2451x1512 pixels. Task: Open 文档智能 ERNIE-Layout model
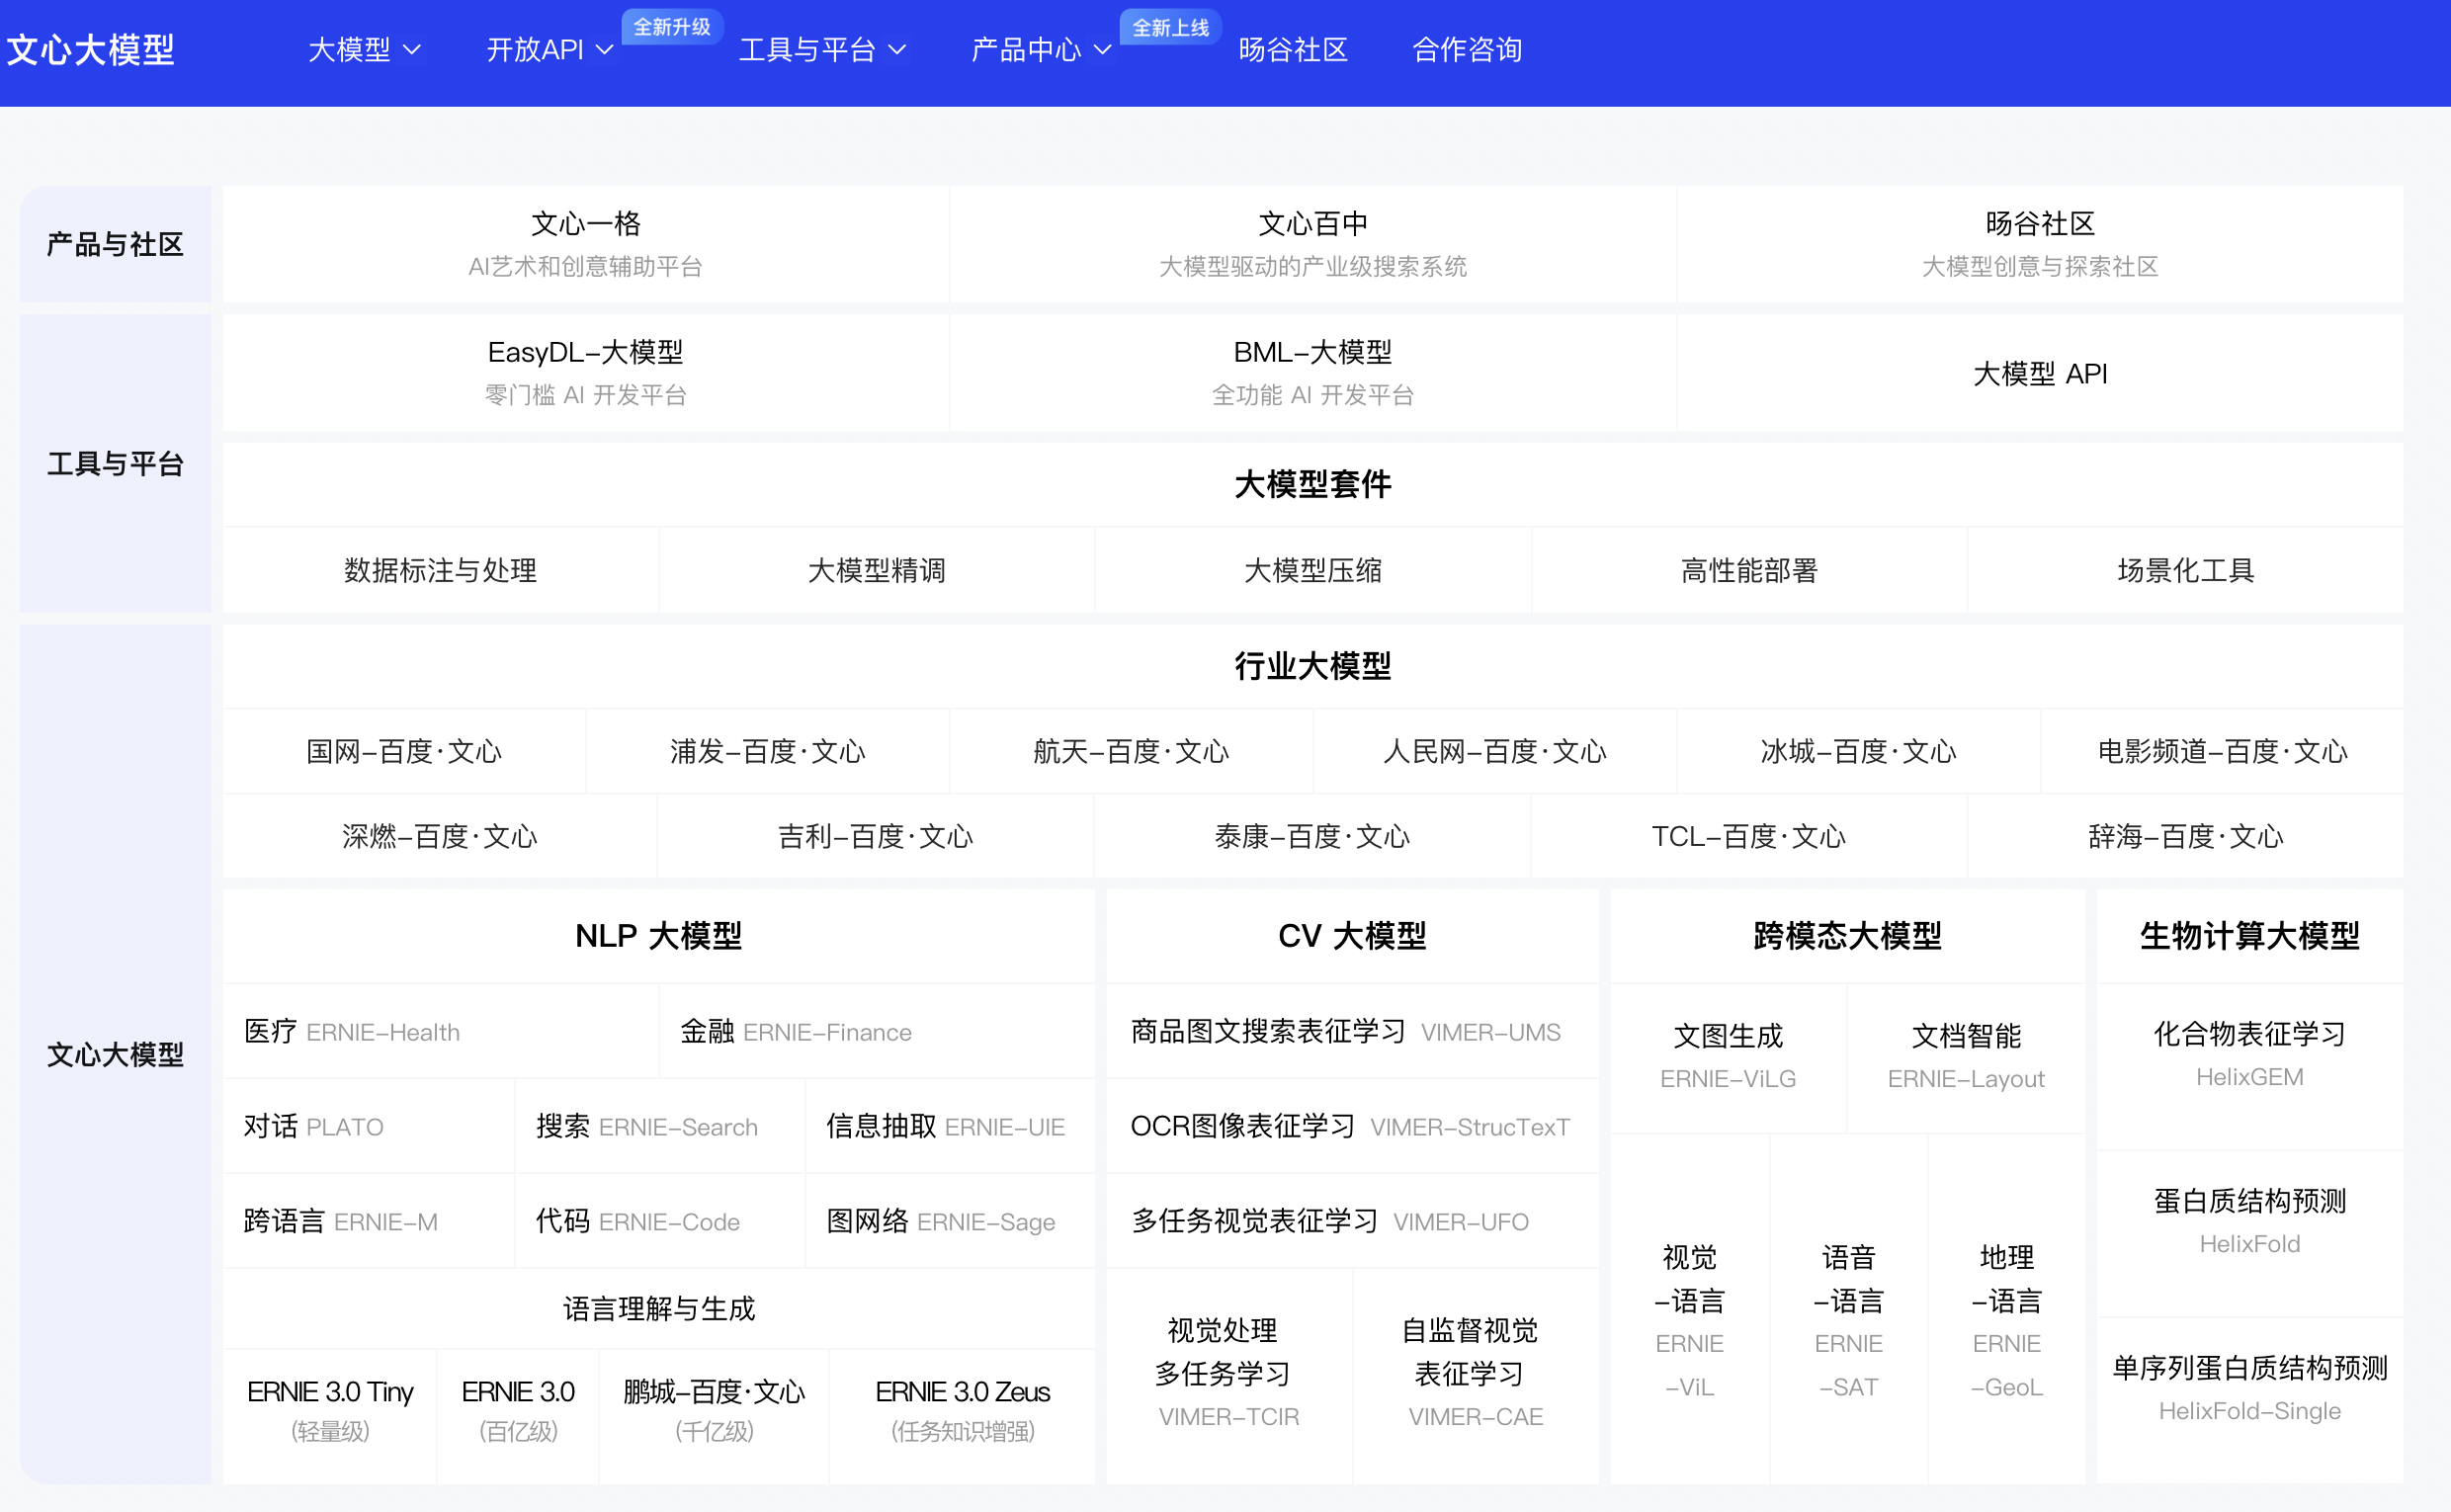1966,1057
